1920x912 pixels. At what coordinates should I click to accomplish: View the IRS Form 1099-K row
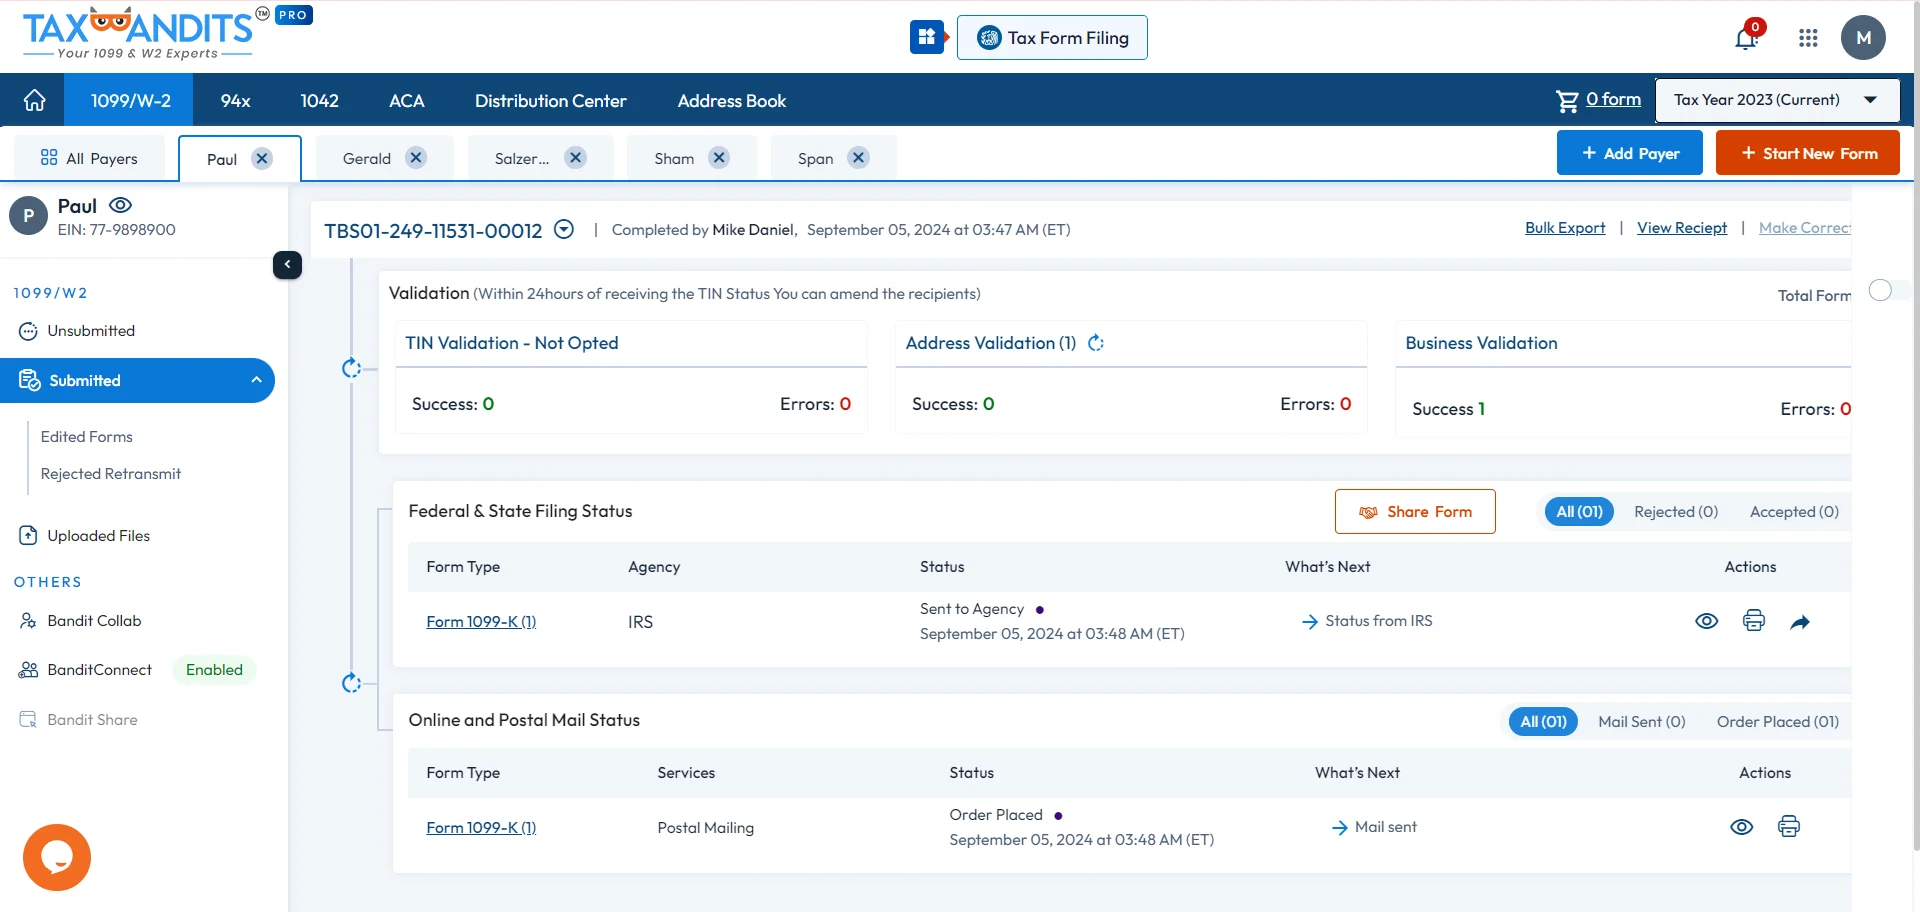(x=1706, y=621)
